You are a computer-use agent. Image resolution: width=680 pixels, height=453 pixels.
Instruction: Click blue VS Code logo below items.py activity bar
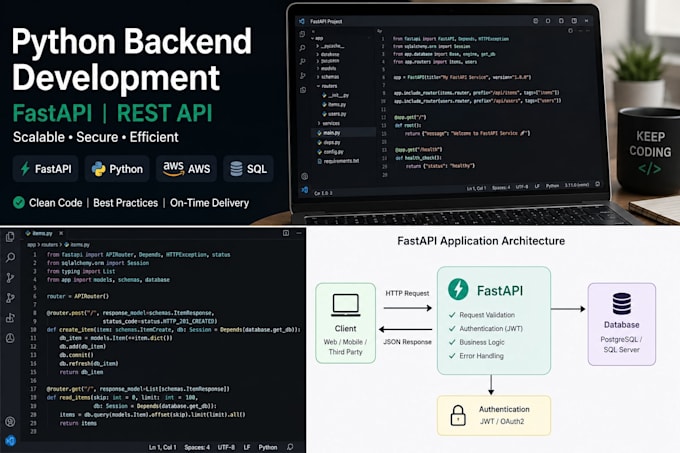(10, 441)
